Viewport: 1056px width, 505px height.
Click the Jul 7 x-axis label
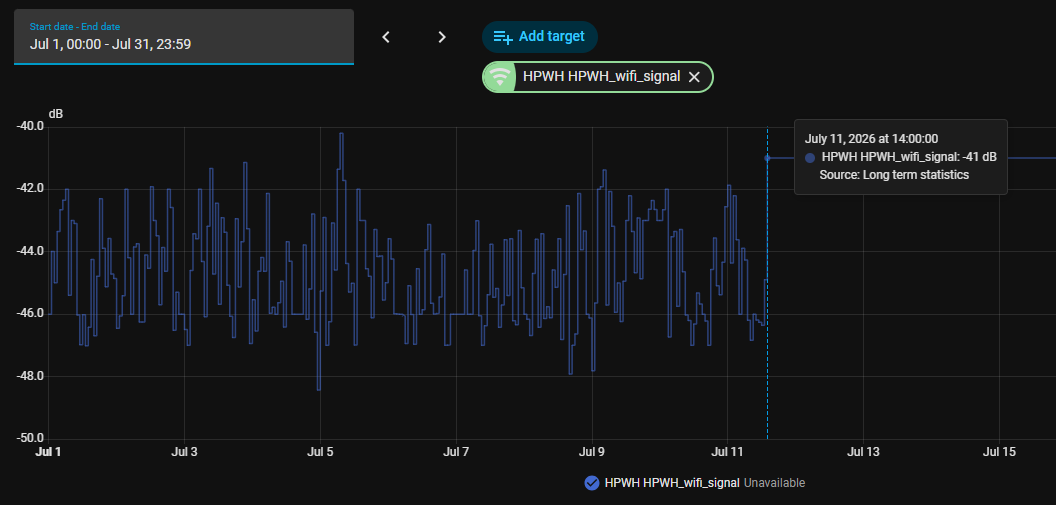(456, 452)
